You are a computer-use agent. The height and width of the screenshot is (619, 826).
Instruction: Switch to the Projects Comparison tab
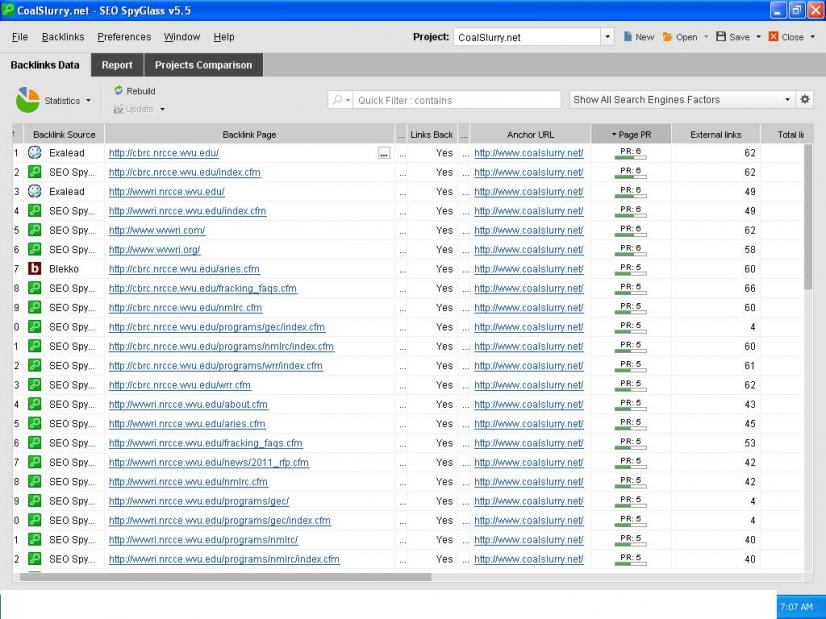coord(203,65)
